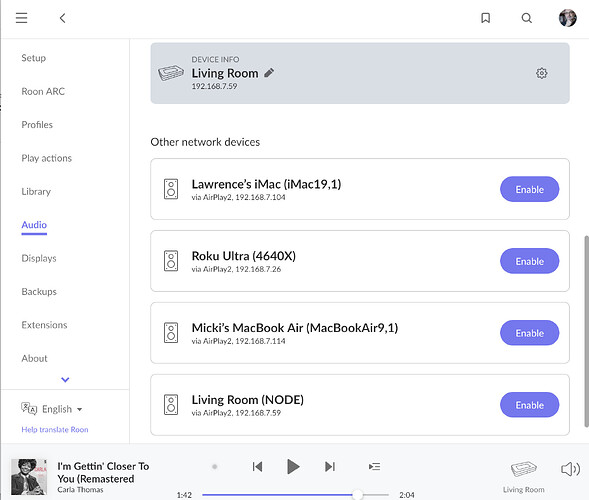The width and height of the screenshot is (589, 500).
Task: Enable the Roku Ultra (4640X) device
Action: tap(529, 261)
